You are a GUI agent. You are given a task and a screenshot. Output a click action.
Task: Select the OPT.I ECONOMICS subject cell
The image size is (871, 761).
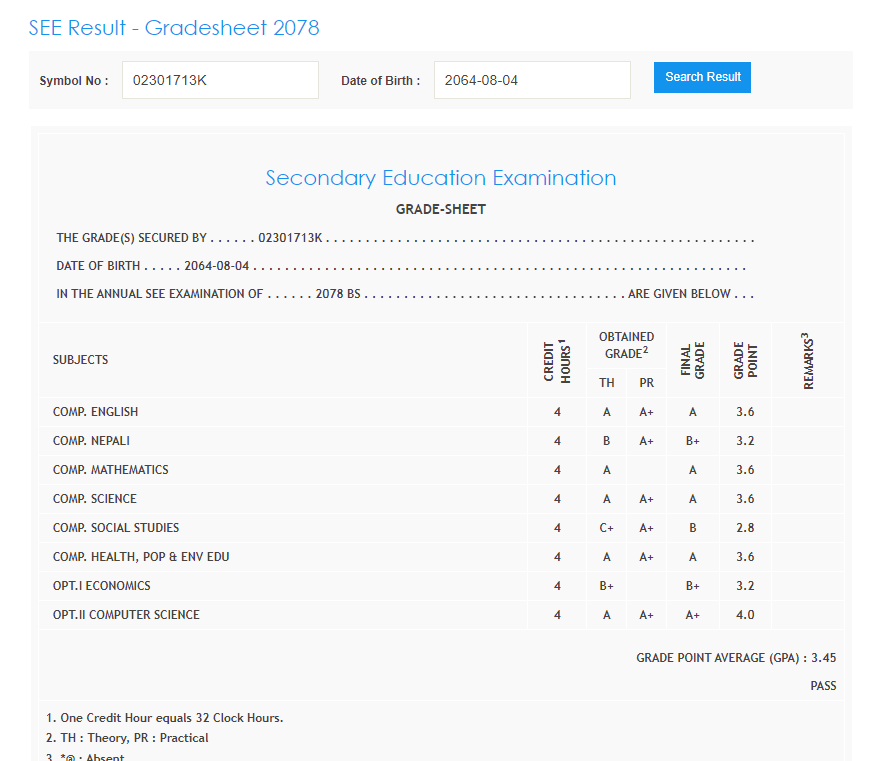pos(102,586)
